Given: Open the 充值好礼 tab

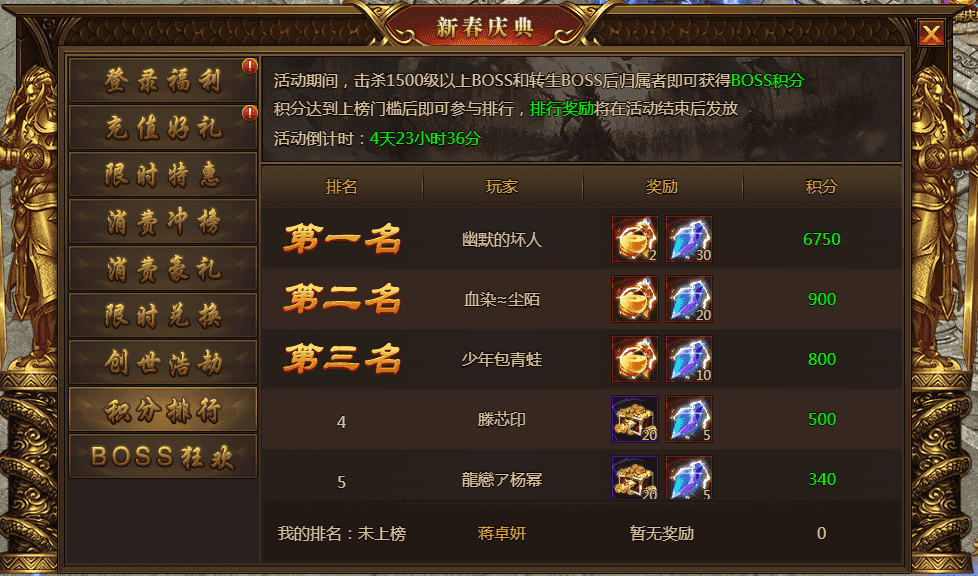Looking at the screenshot, I should 163,128.
